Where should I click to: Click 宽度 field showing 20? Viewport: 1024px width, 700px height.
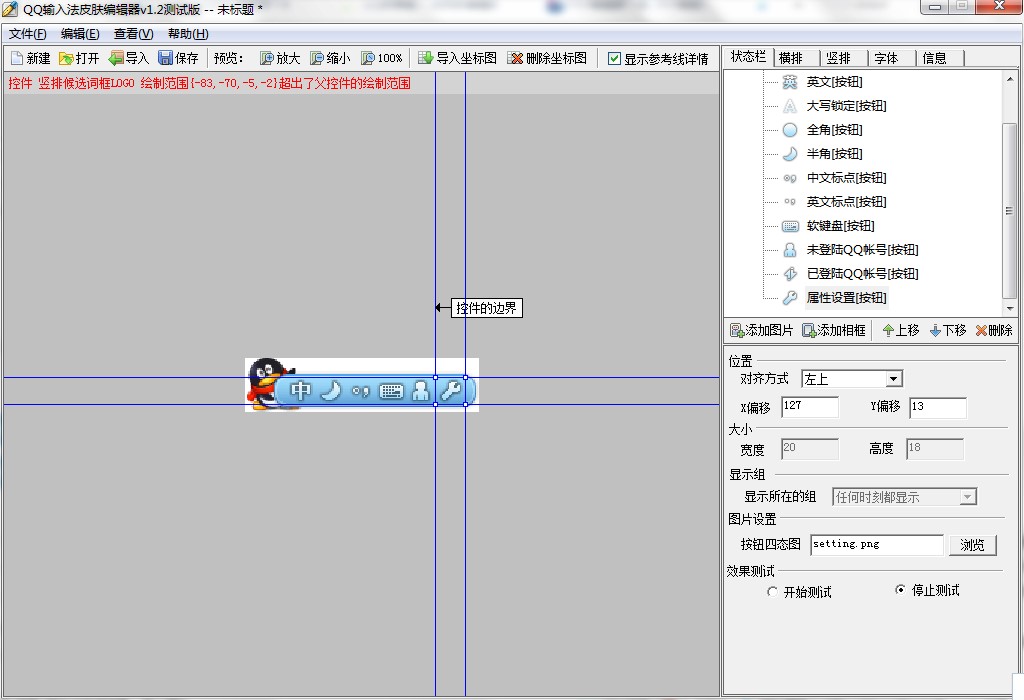pyautogui.click(x=810, y=449)
